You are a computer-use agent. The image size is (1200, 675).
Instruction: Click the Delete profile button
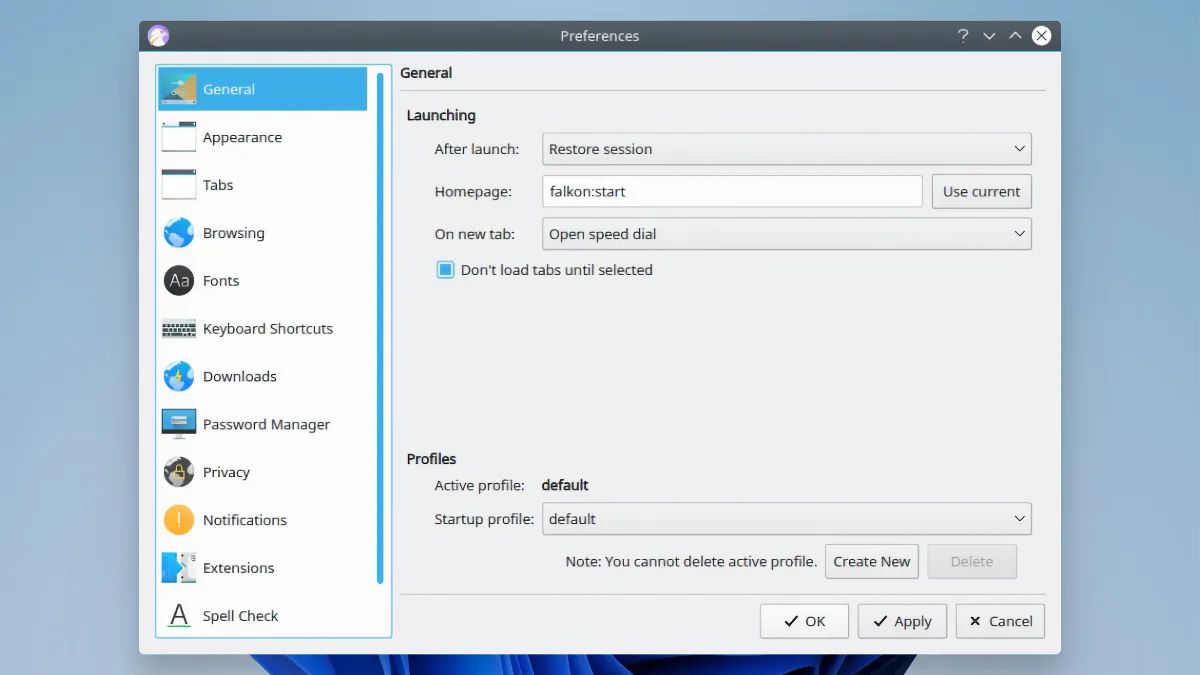972,561
